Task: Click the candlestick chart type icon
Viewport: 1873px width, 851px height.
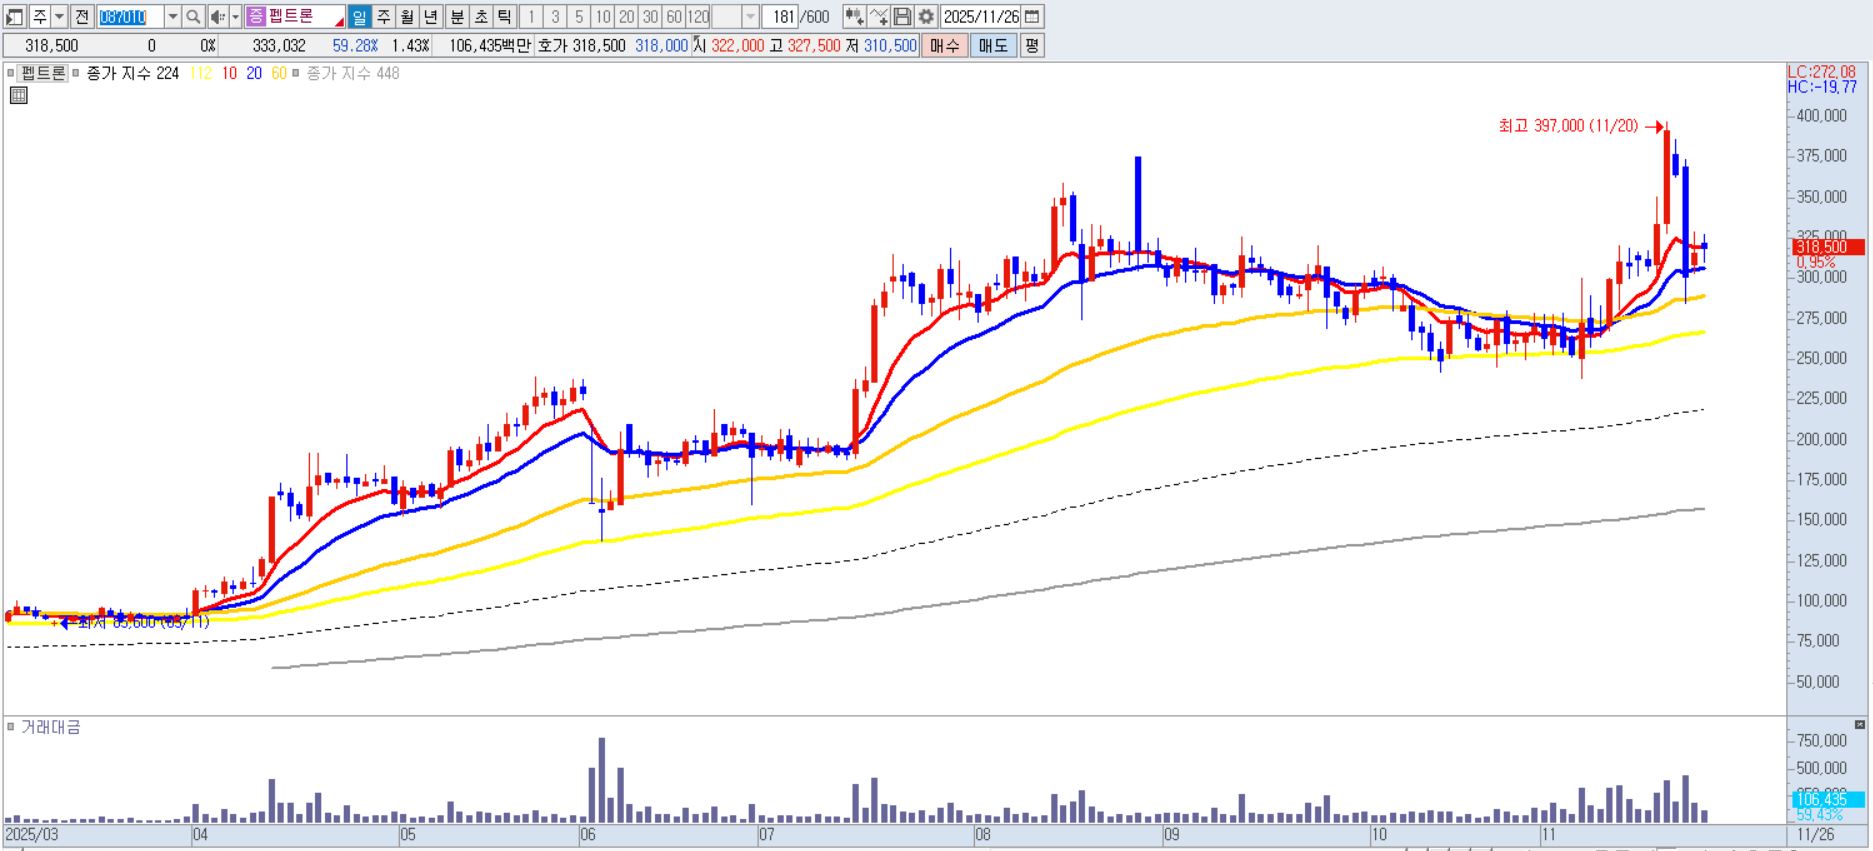Action: [x=853, y=17]
